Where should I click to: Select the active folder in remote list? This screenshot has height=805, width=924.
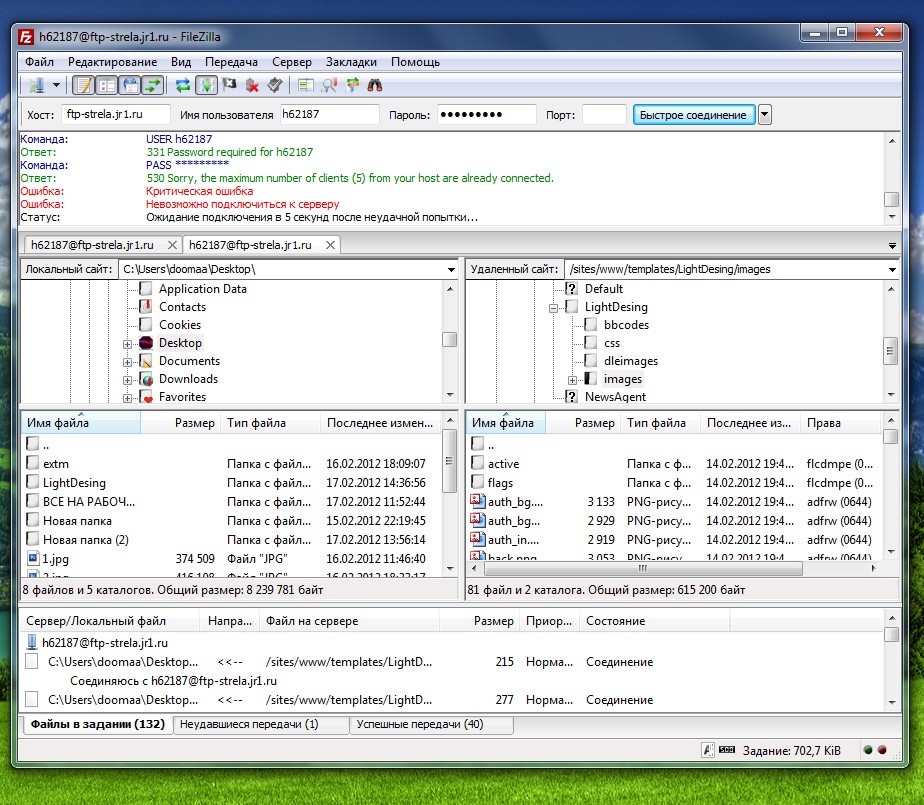pyautogui.click(x=503, y=464)
